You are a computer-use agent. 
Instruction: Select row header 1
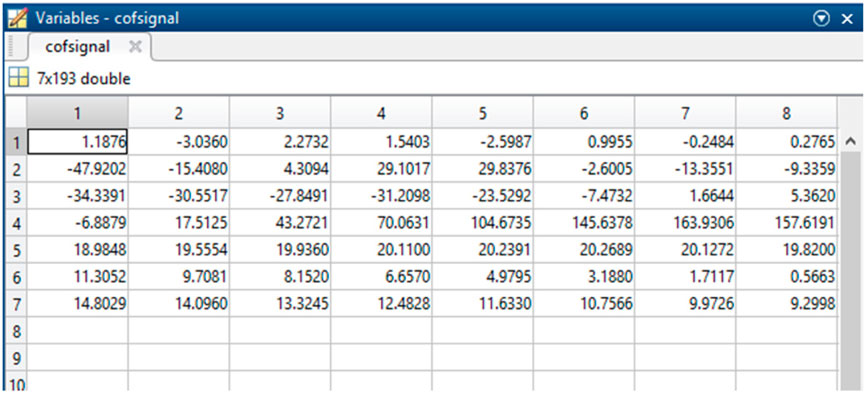click(16, 142)
